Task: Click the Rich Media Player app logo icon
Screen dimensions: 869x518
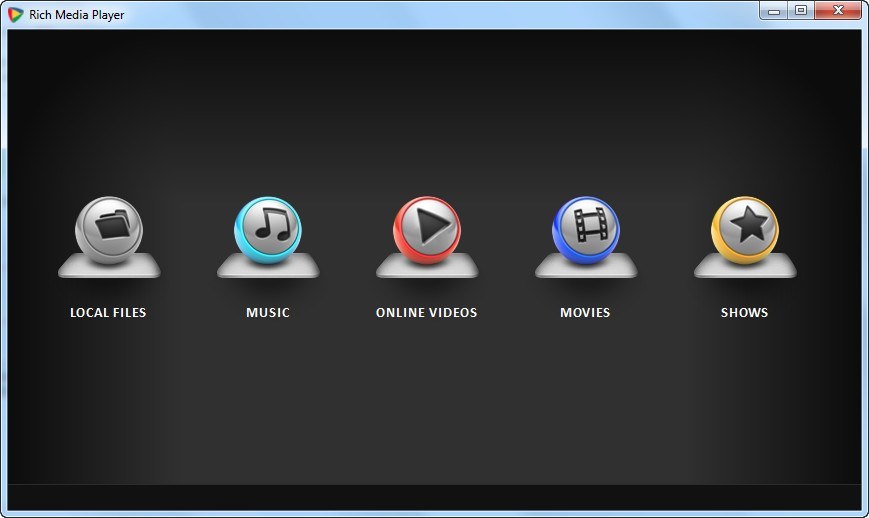Action: tap(16, 14)
